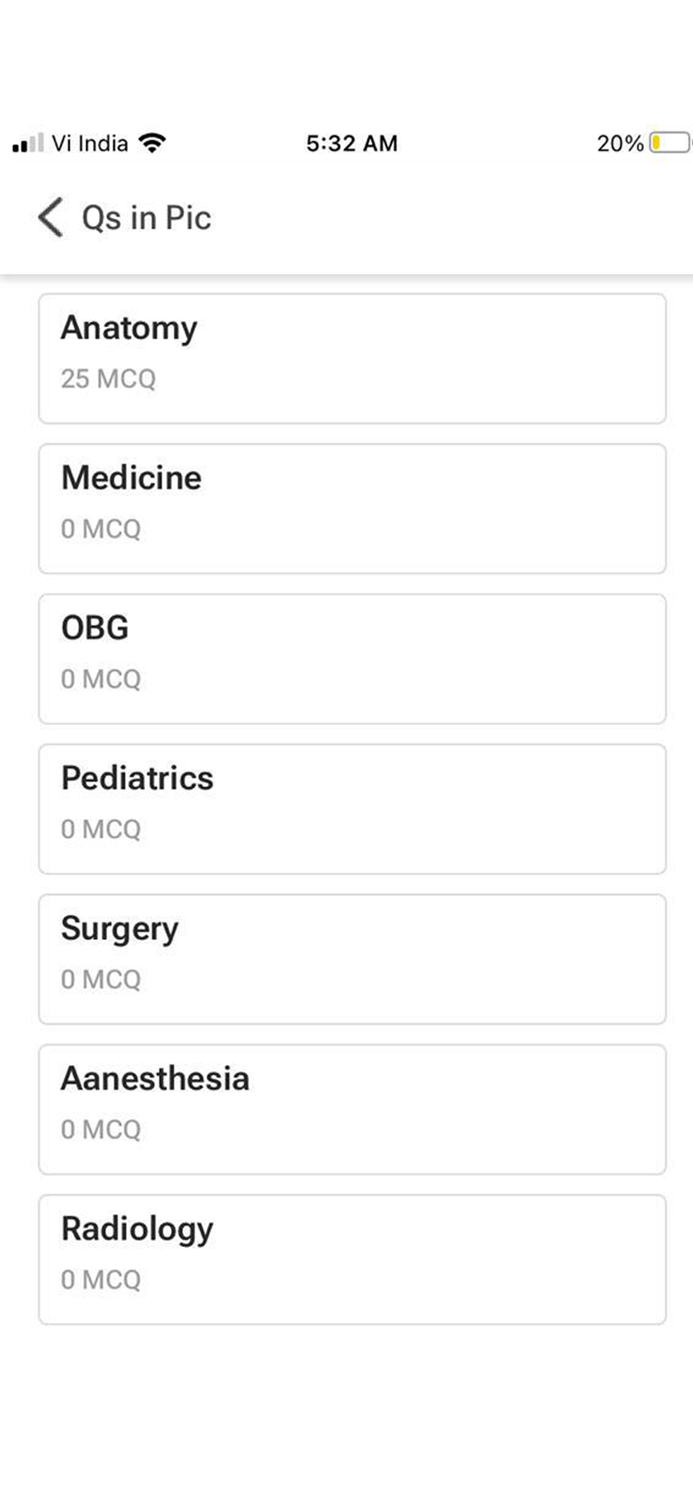Screen dimensions: 693x1500
Task: Tap the cellular signal strength icon
Action: [x=28, y=144]
